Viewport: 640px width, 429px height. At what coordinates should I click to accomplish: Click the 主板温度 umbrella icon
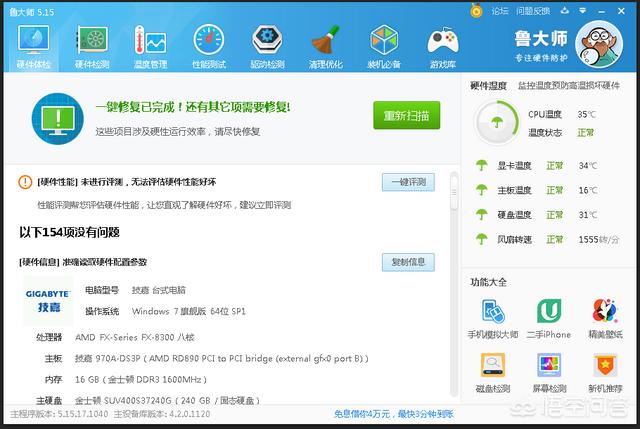coord(482,190)
